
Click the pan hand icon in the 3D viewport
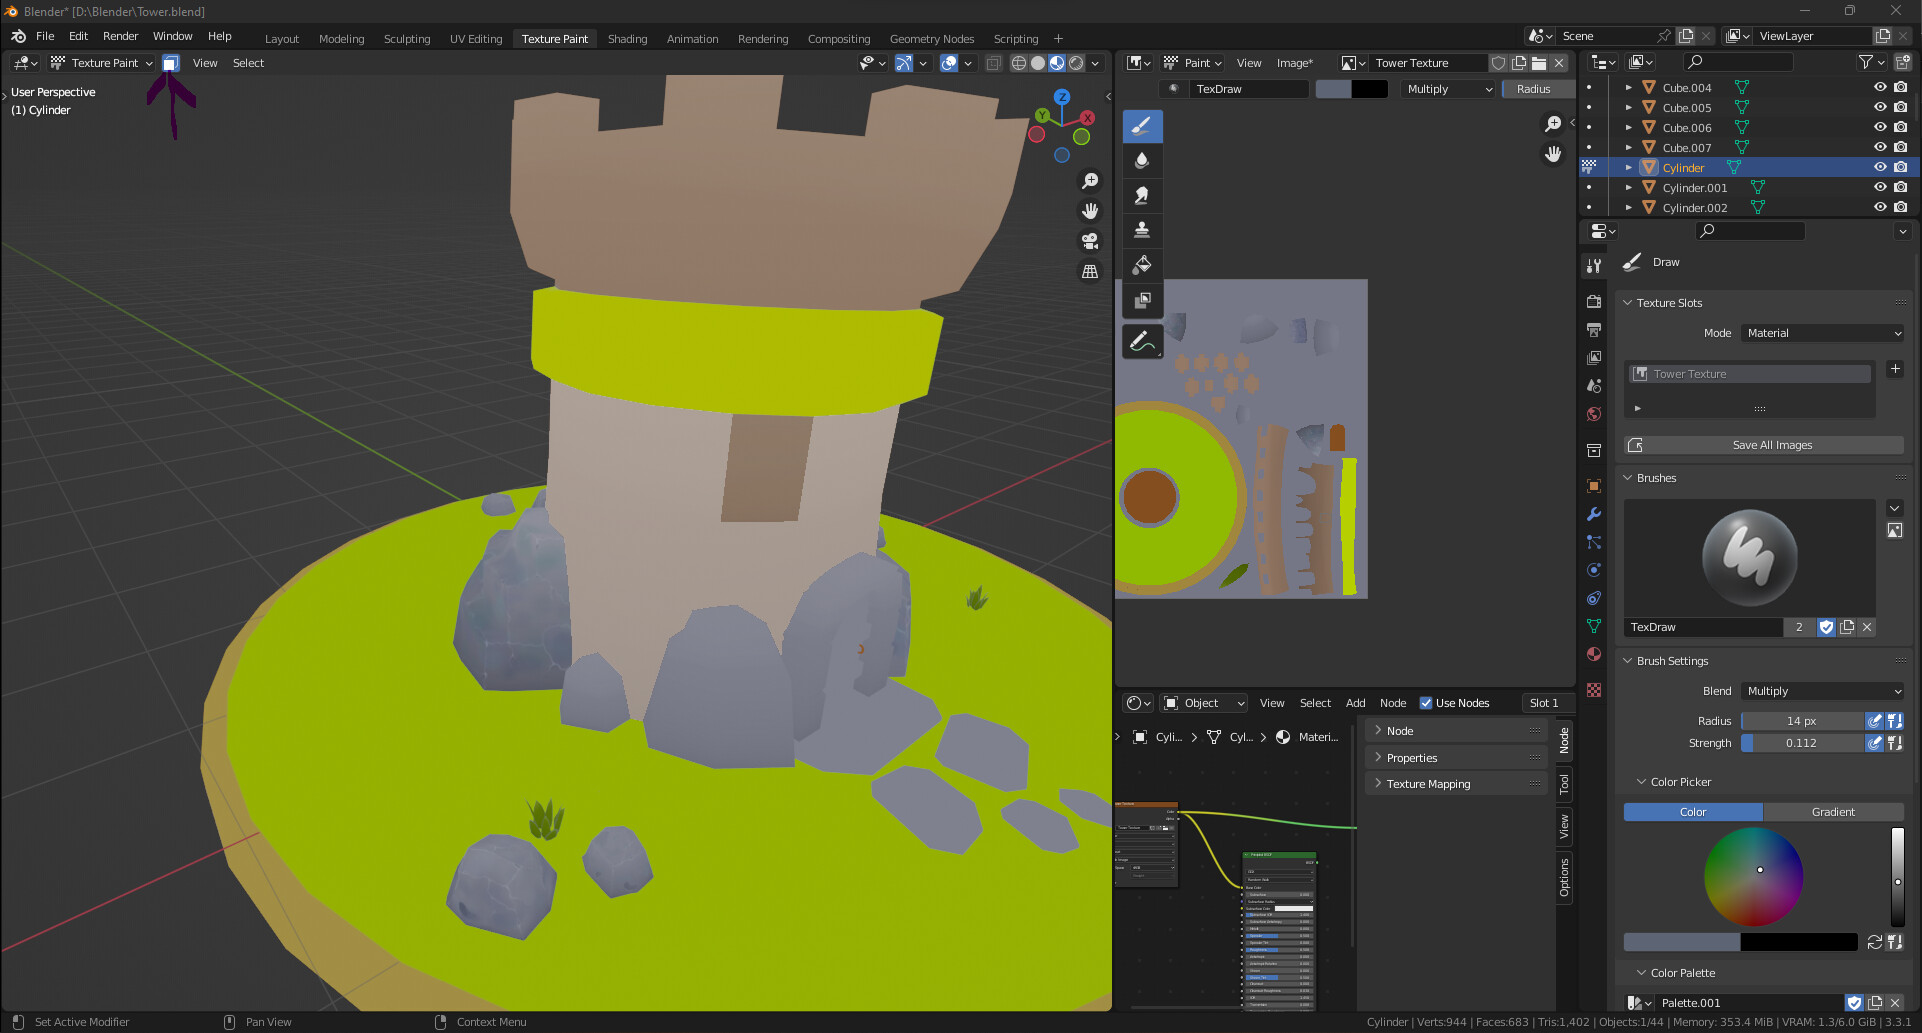(1090, 211)
